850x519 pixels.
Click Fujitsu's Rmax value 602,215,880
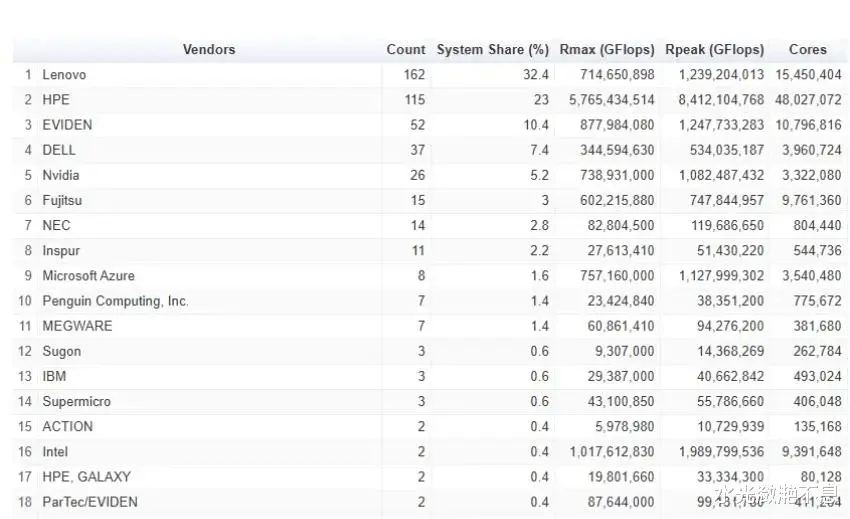[617, 200]
